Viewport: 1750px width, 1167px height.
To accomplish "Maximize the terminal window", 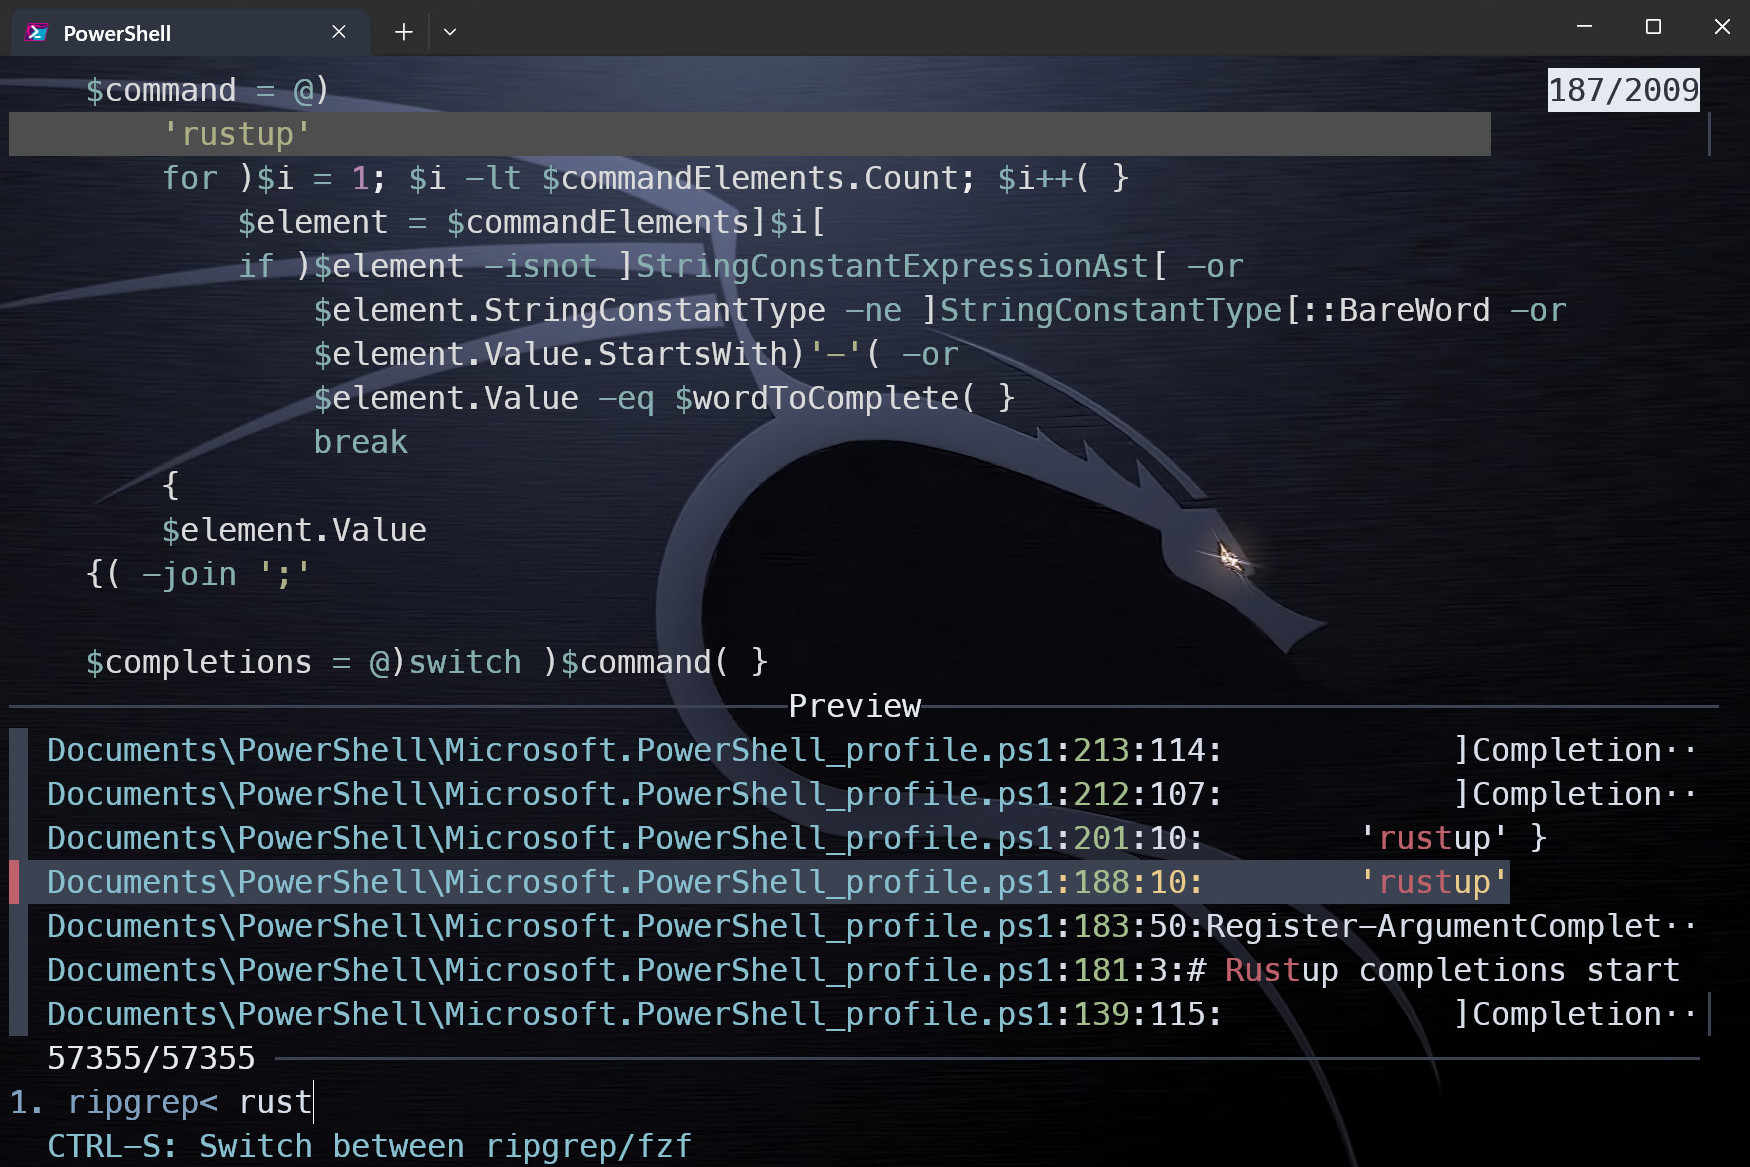I will [x=1653, y=27].
